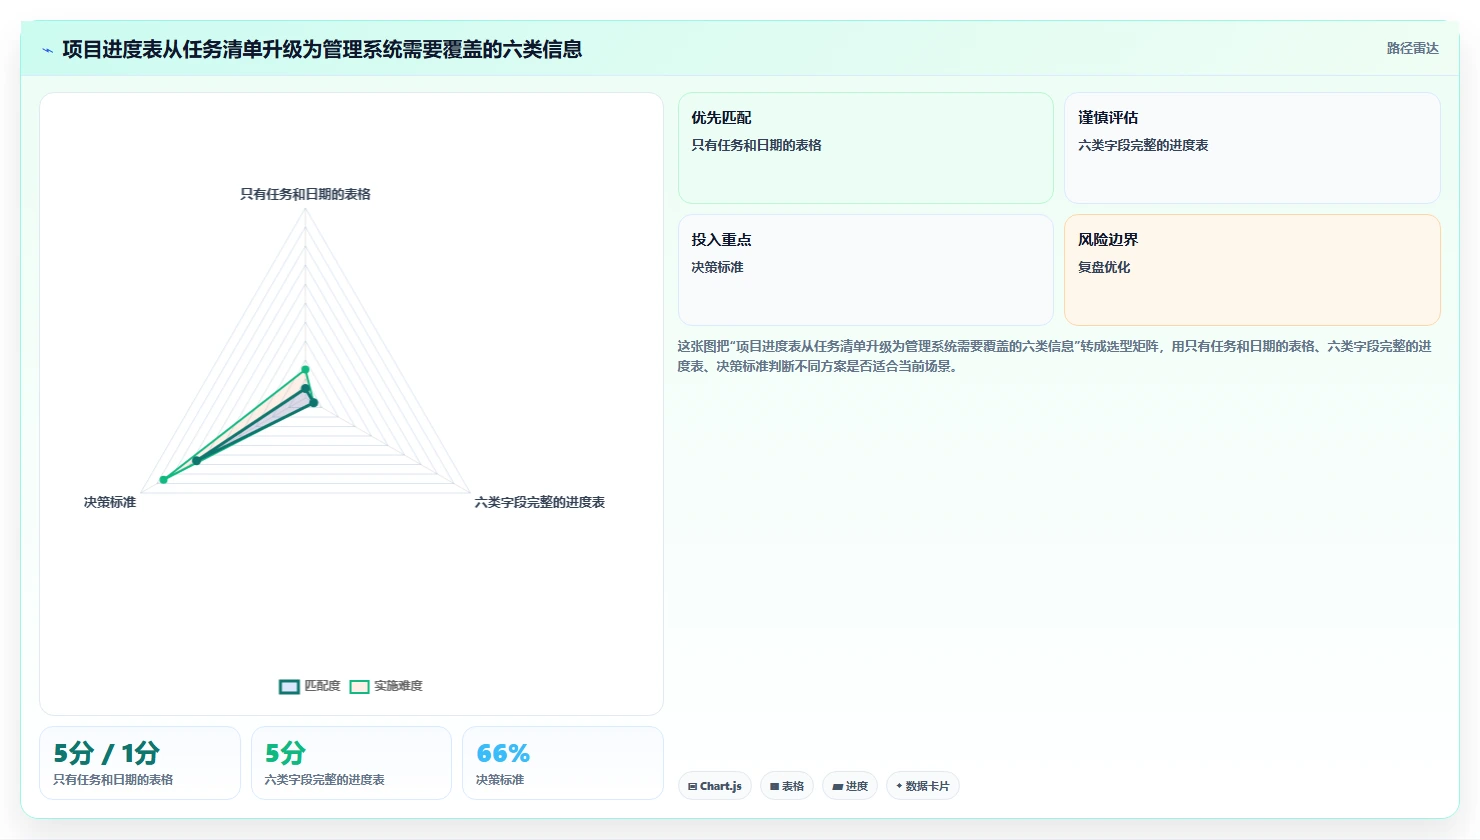Open the 投入重点 card
The width and height of the screenshot is (1480, 840).
[x=866, y=270]
